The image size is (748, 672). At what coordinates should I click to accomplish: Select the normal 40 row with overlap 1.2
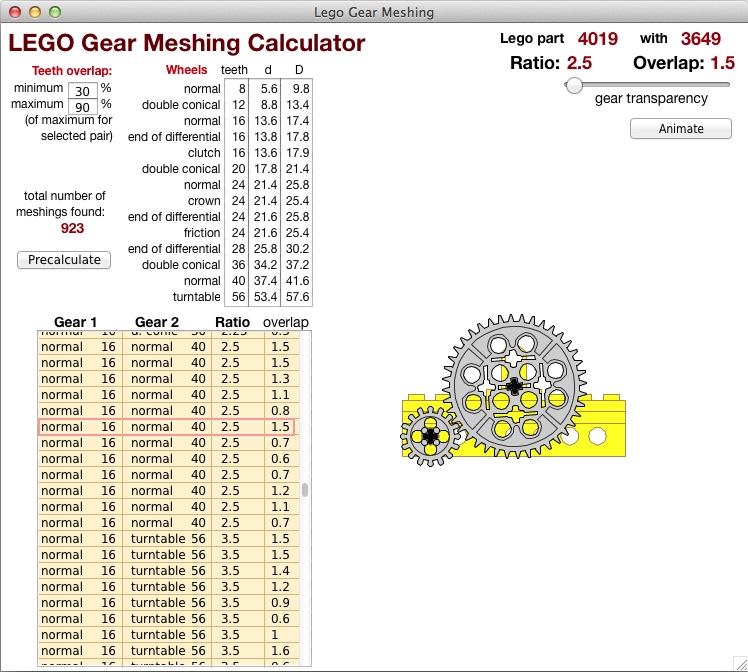168,491
